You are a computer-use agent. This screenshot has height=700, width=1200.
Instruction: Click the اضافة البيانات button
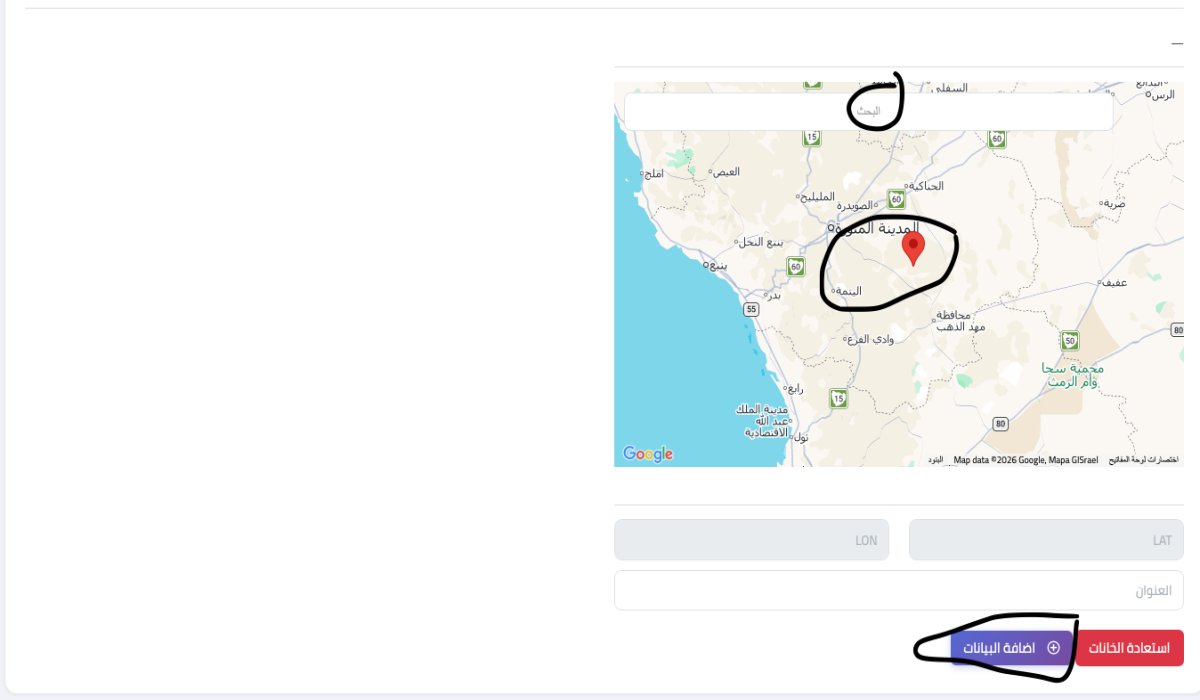click(1011, 648)
